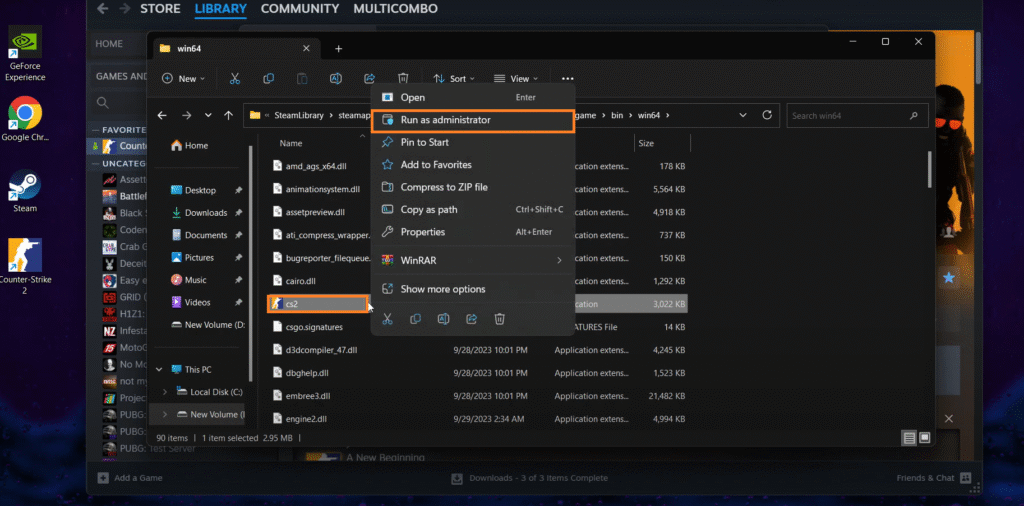The width and height of the screenshot is (1024, 506).
Task: Click the Paste toolbar icon
Action: click(302, 78)
